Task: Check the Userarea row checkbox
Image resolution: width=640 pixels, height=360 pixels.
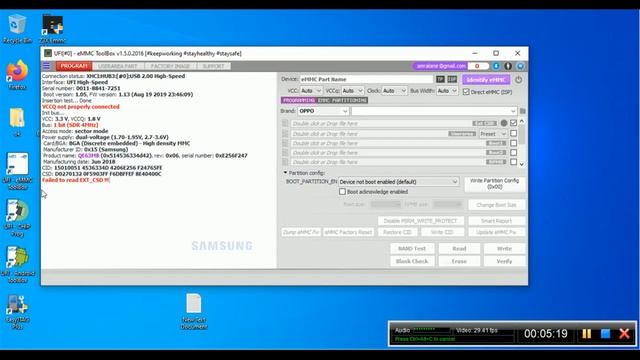Action: (x=513, y=133)
